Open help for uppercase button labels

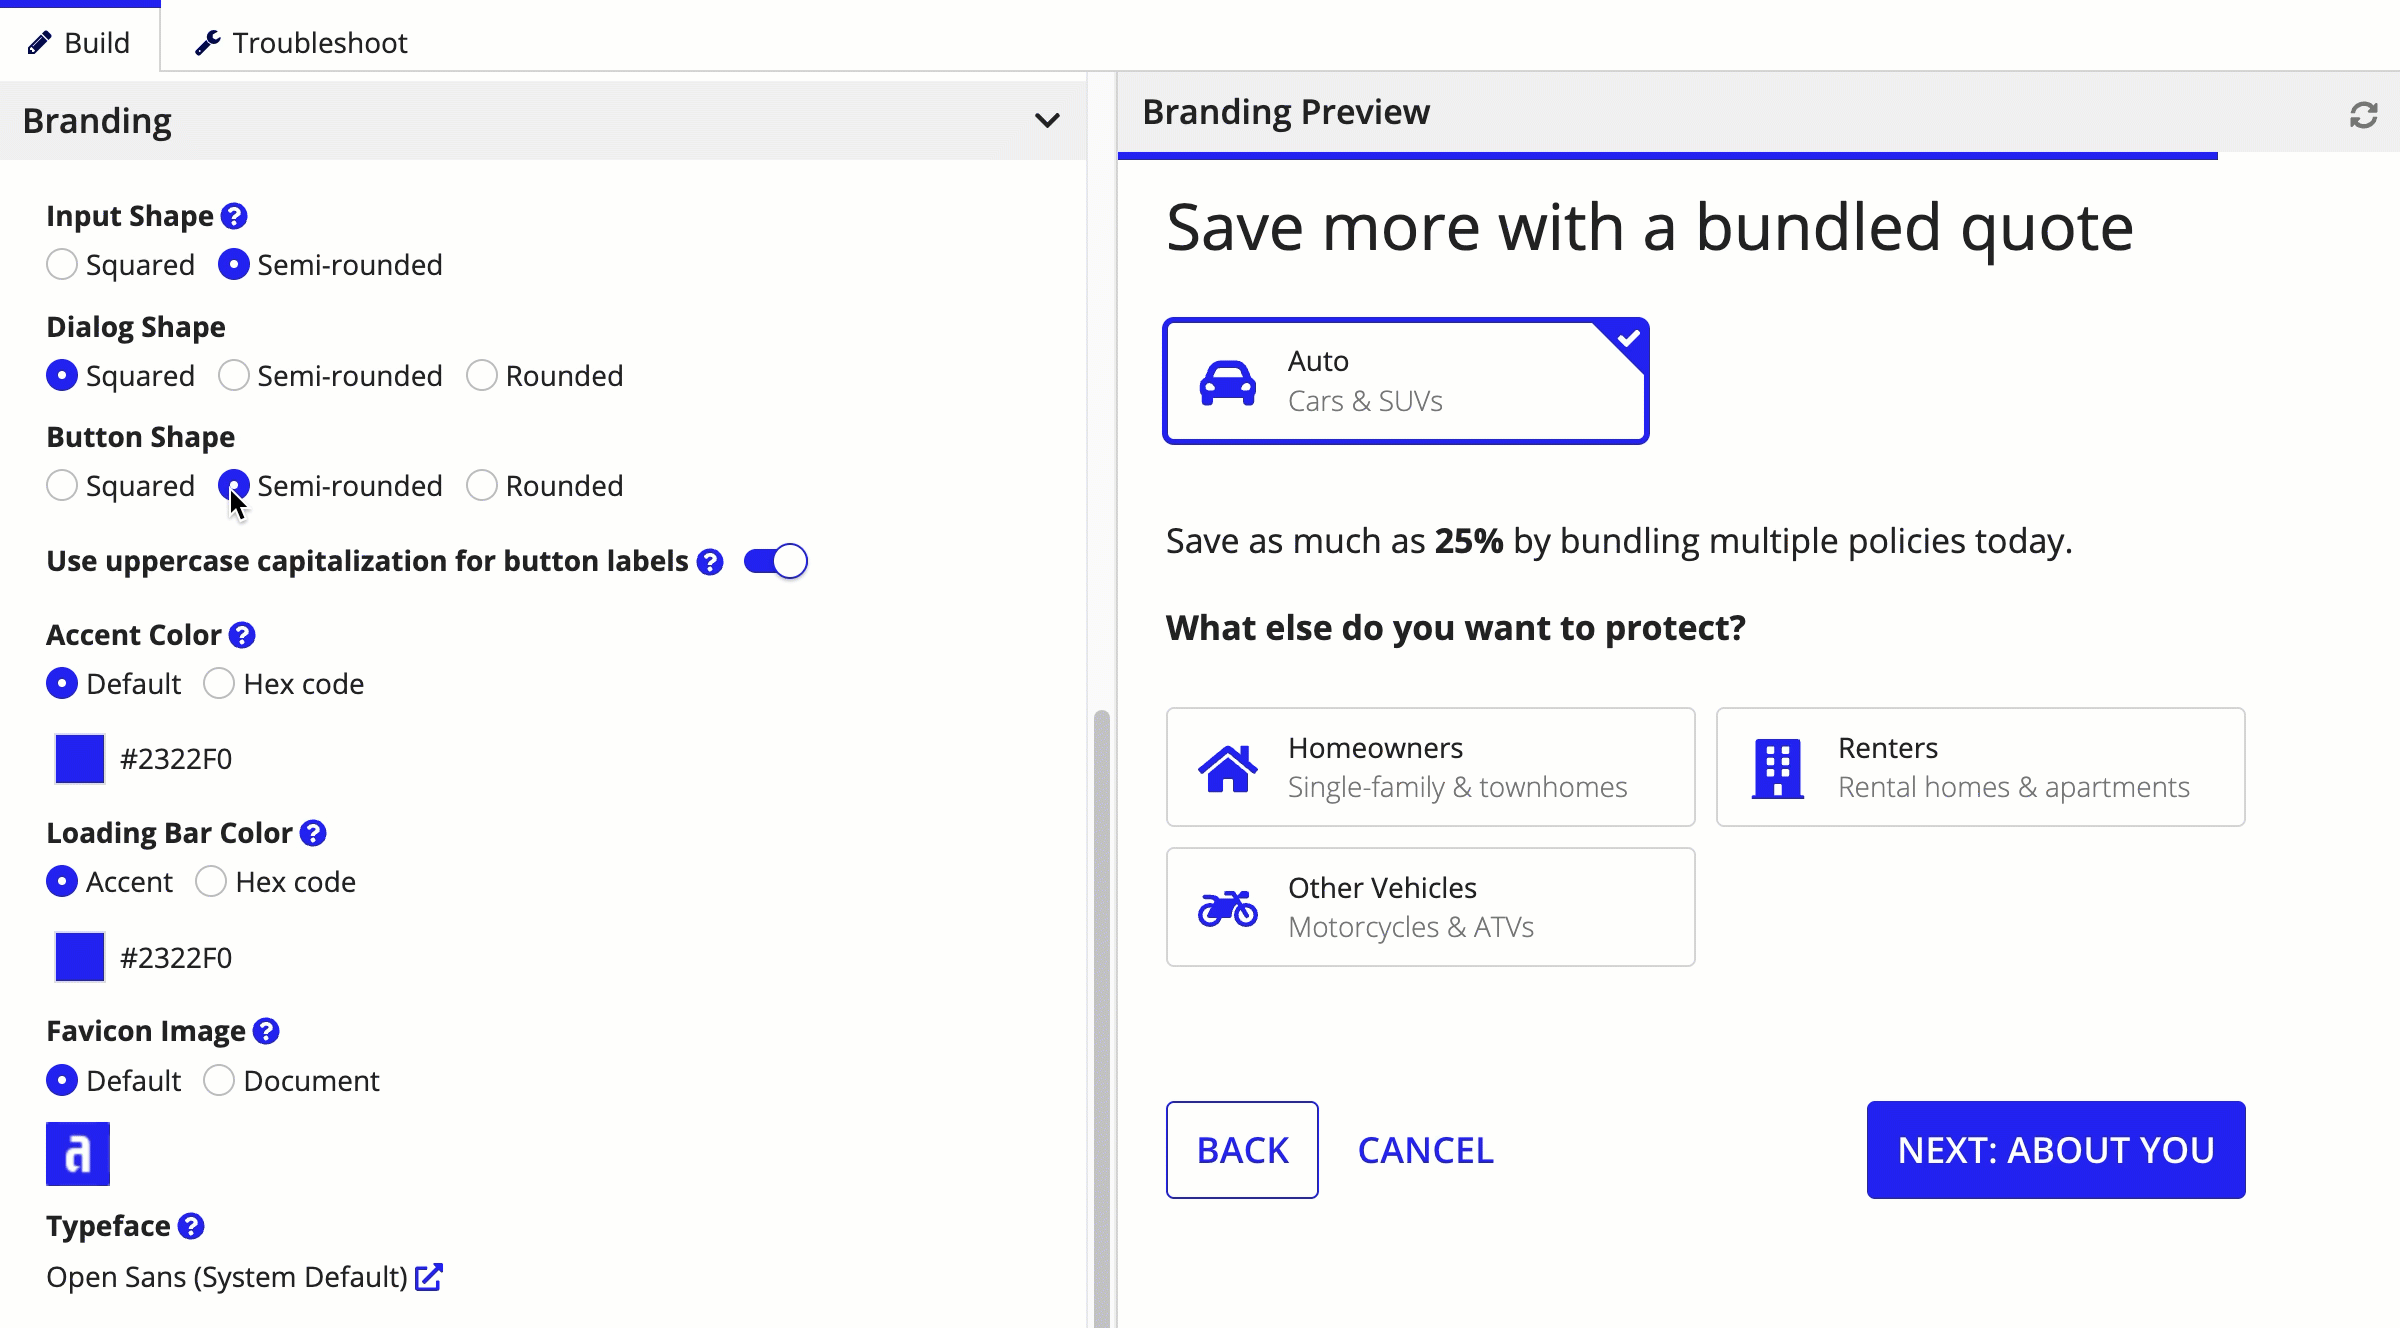point(710,562)
